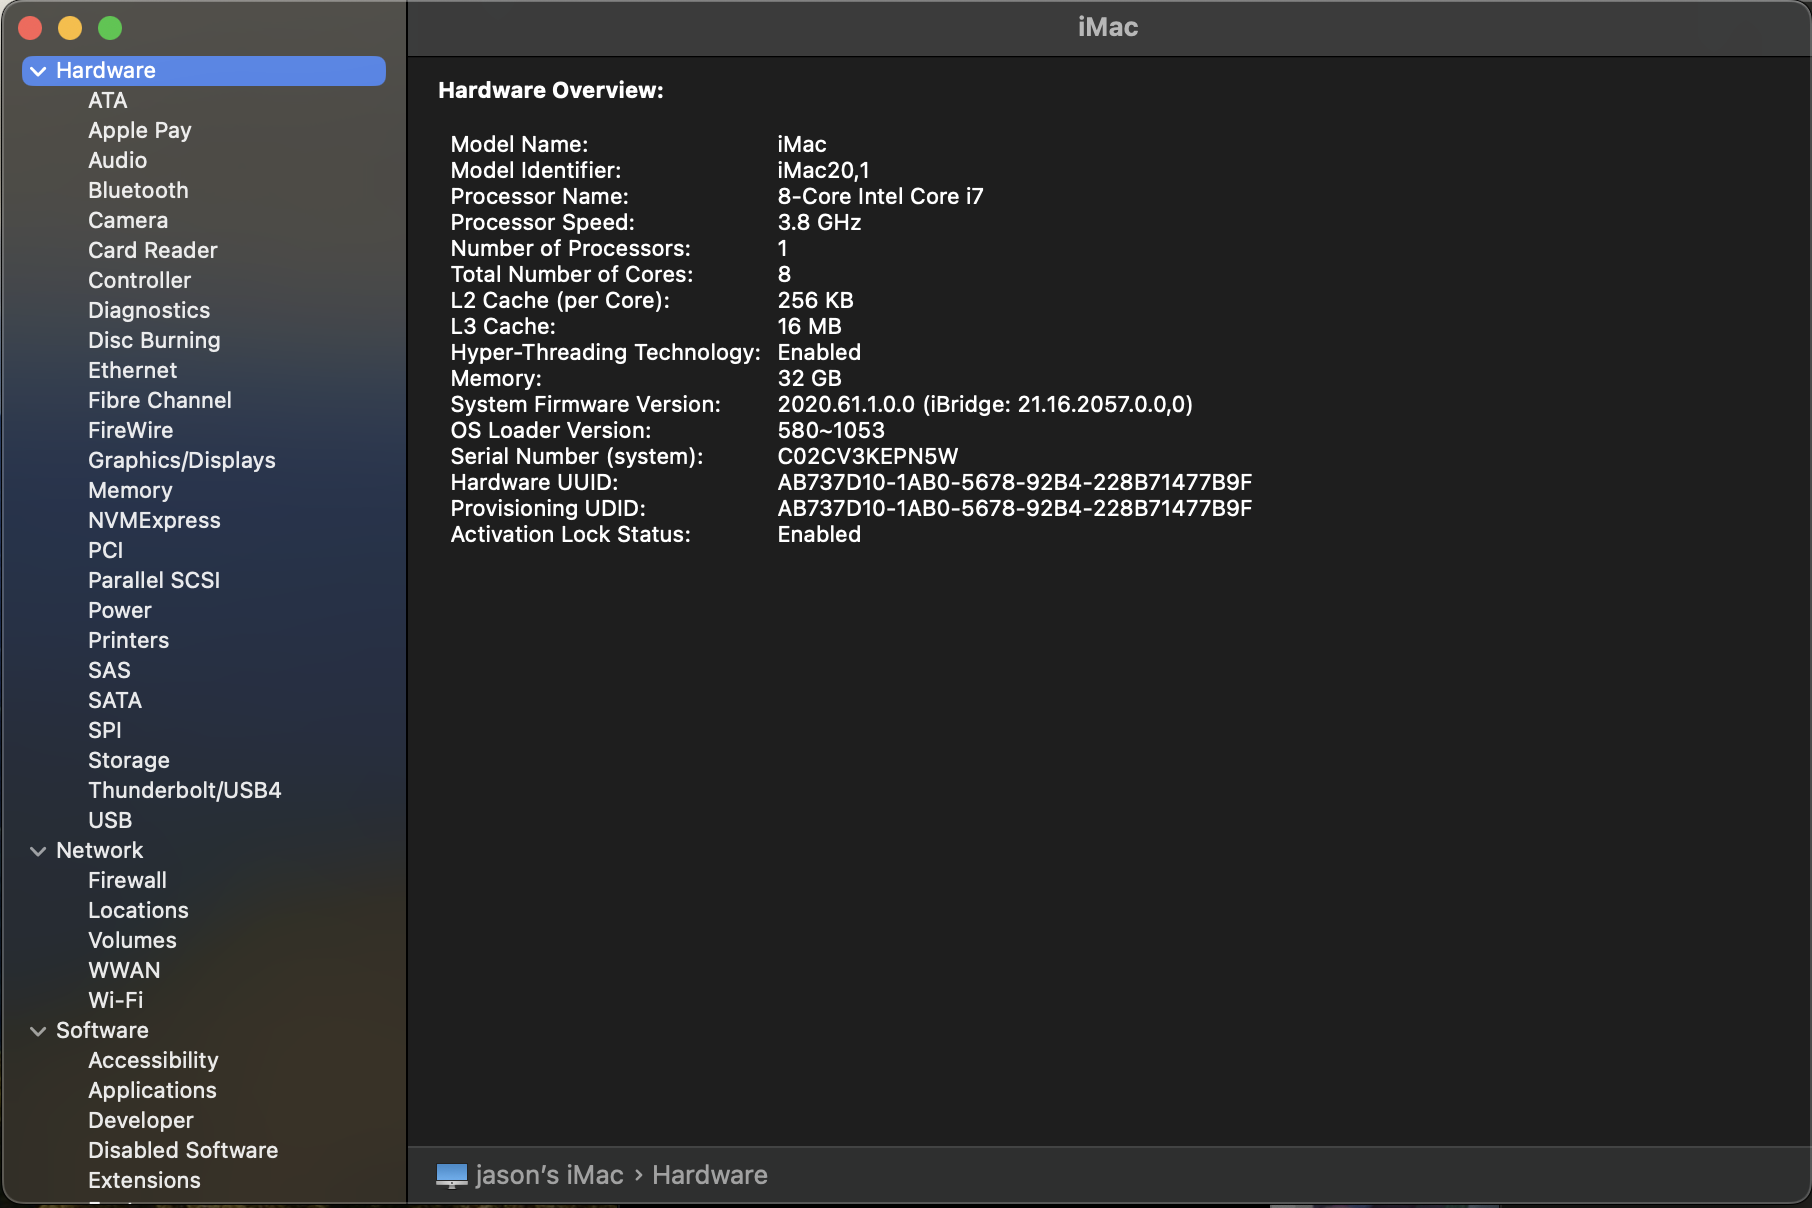1812x1208 pixels.
Task: Click the System Firmware Version value
Action: click(x=985, y=405)
